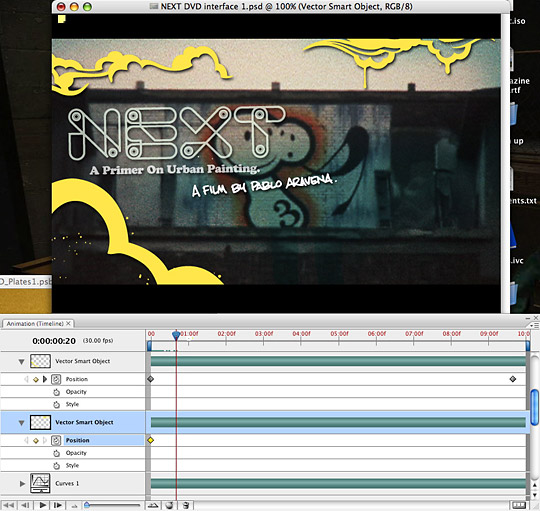Open the Animation panel options menu

pyautogui.click(x=535, y=325)
